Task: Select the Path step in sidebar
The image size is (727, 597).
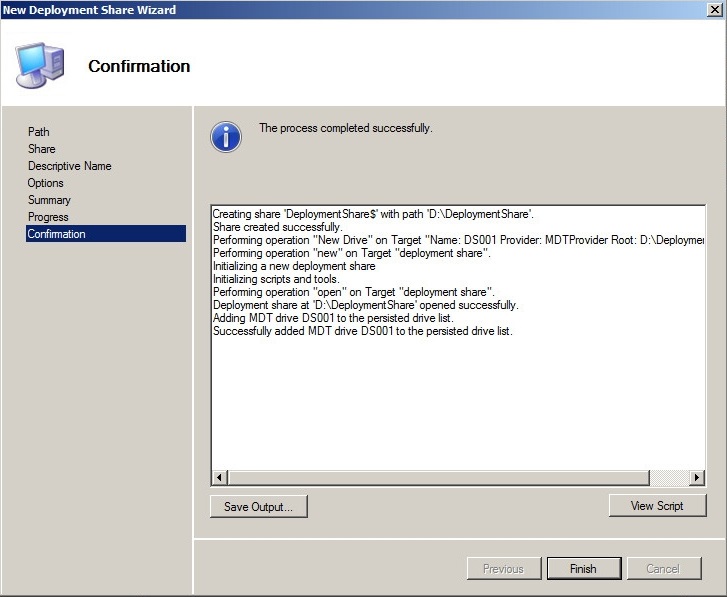Action: 39,132
